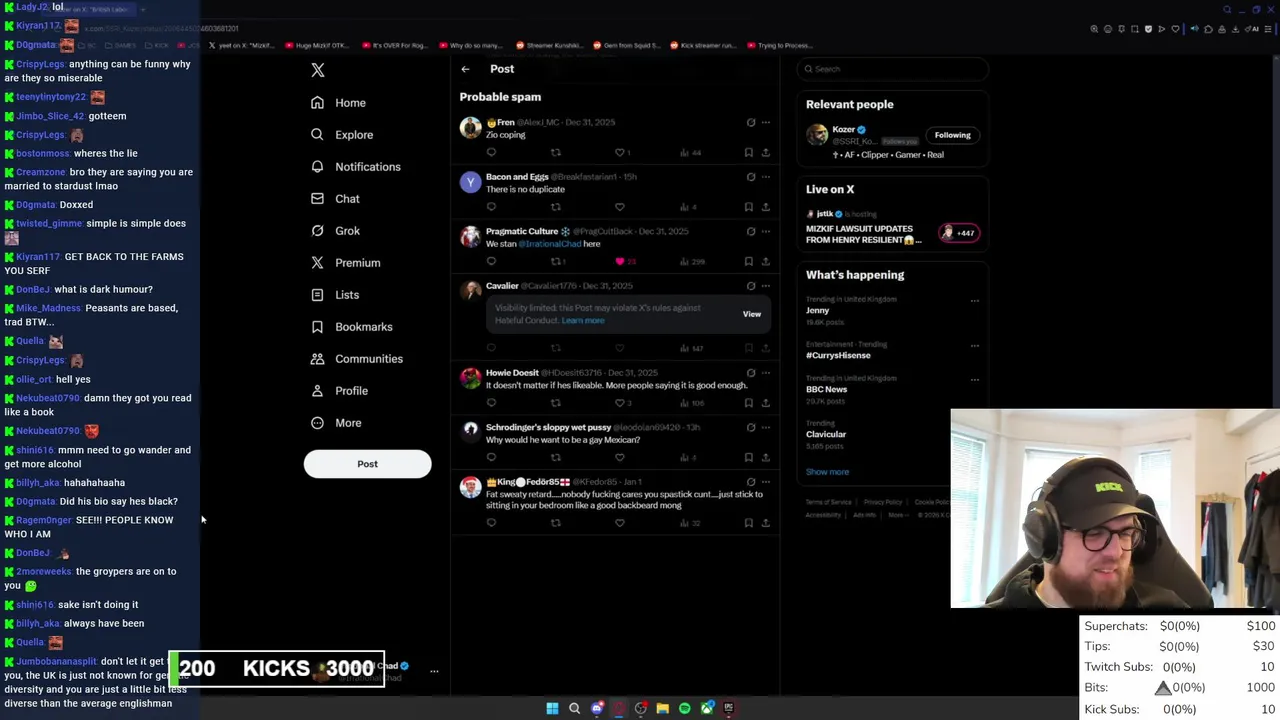Open File Explorer from the taskbar
This screenshot has width=1280, height=720.
[662, 708]
